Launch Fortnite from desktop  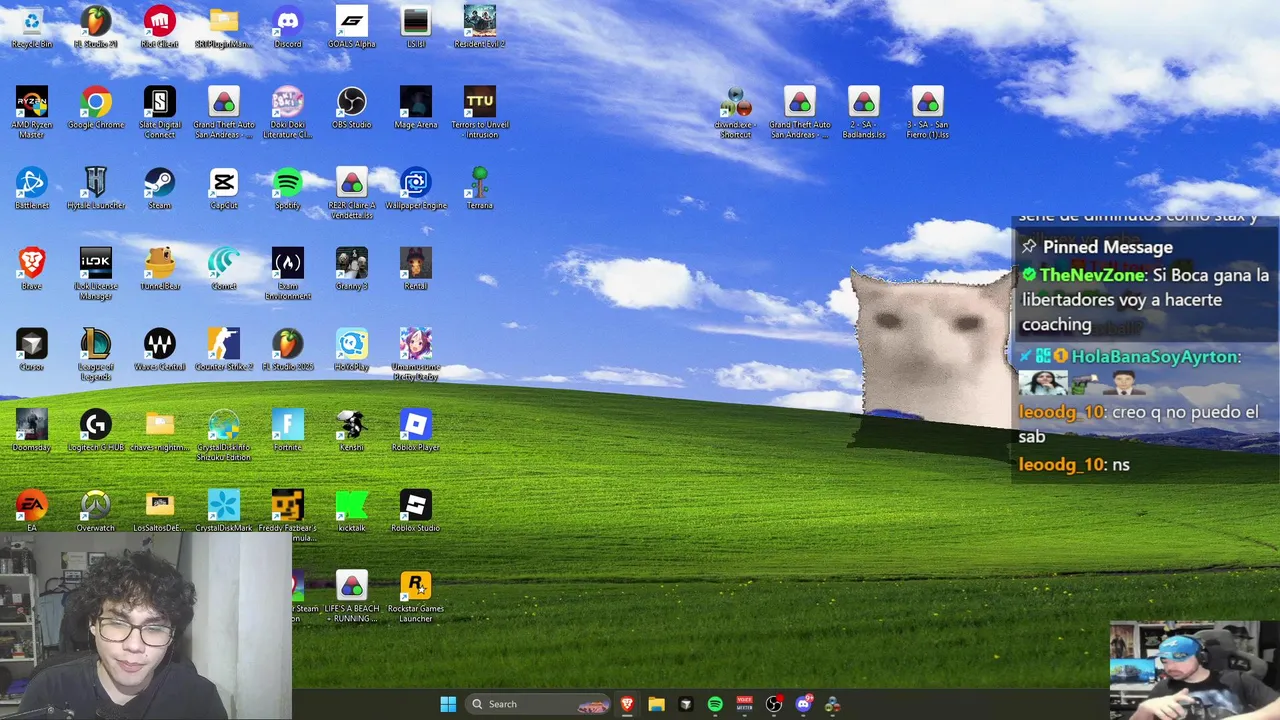click(287, 431)
